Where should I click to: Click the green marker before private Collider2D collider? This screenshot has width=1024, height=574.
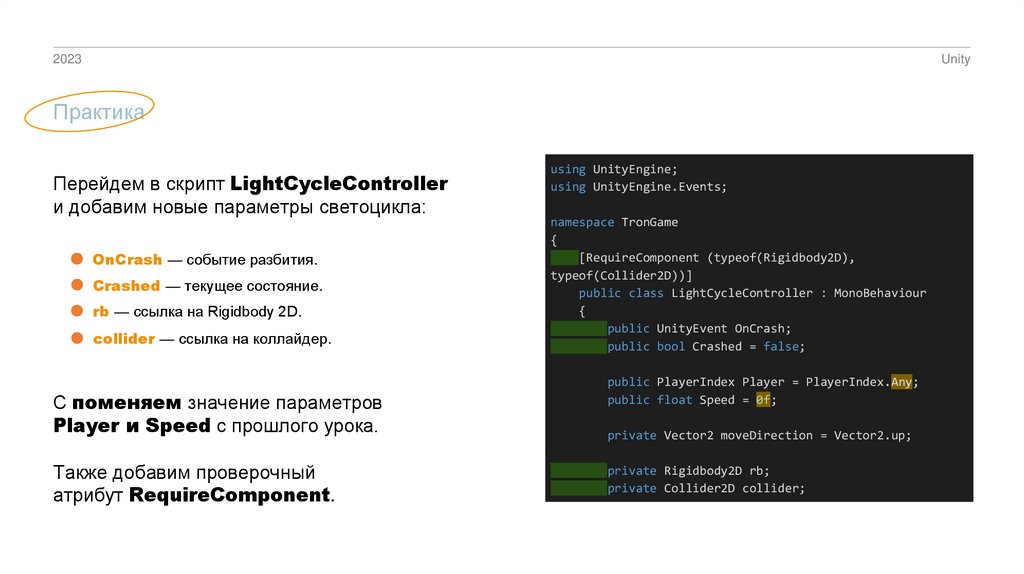(x=578, y=488)
